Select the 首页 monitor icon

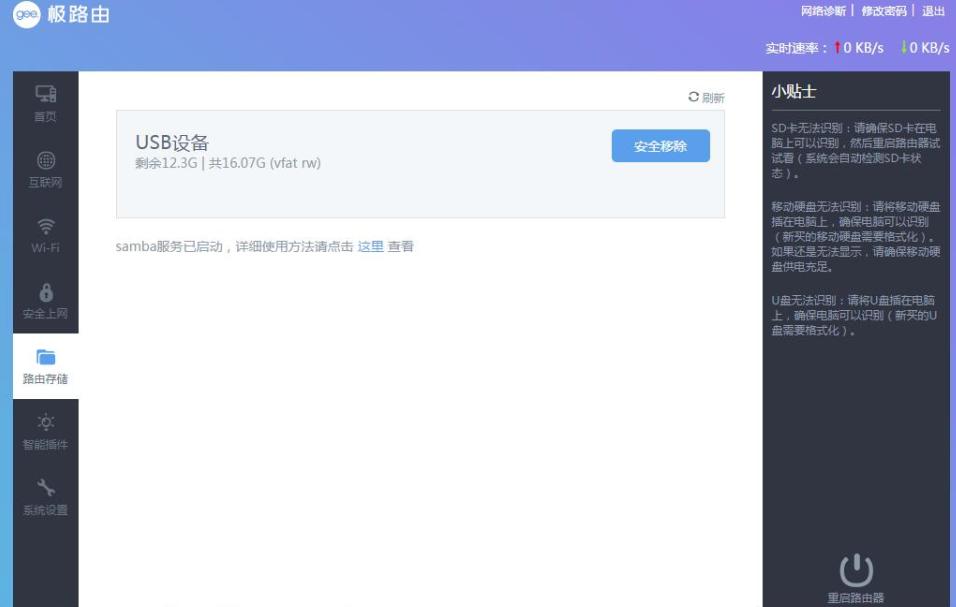click(x=43, y=93)
